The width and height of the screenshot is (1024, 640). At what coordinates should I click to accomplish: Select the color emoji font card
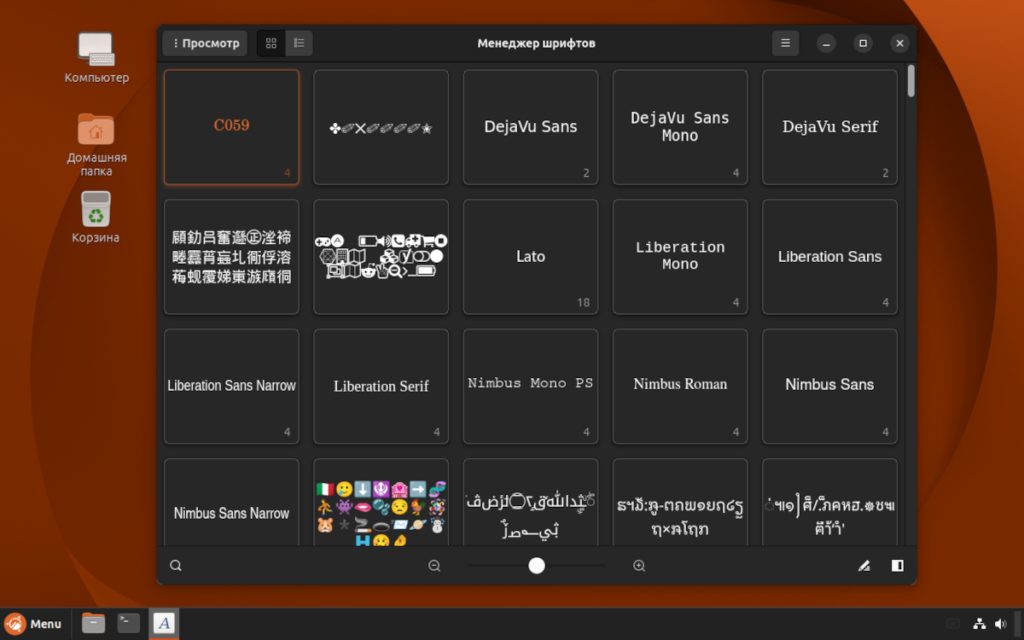click(x=381, y=502)
